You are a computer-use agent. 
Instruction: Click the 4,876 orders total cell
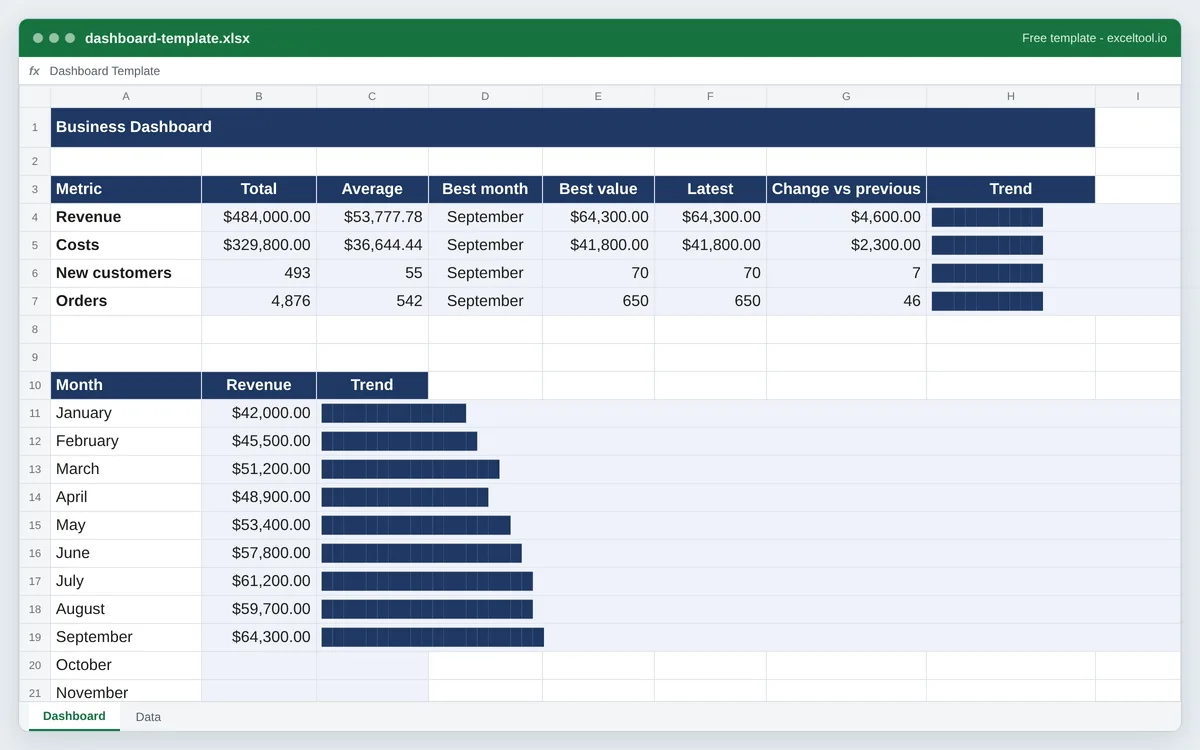259,301
